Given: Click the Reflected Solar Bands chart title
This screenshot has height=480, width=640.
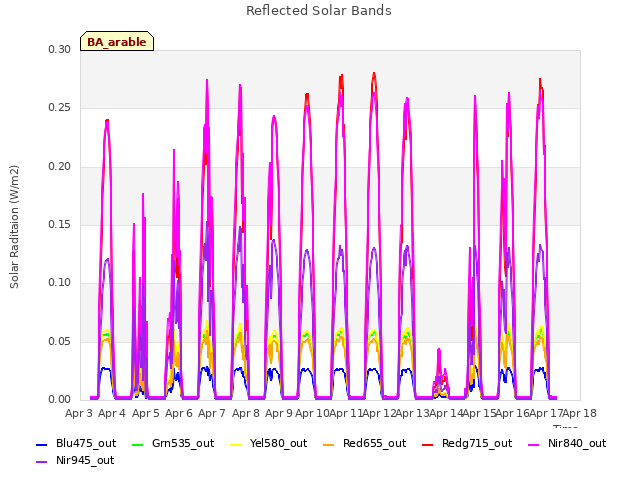Looking at the screenshot, I should (319, 11).
